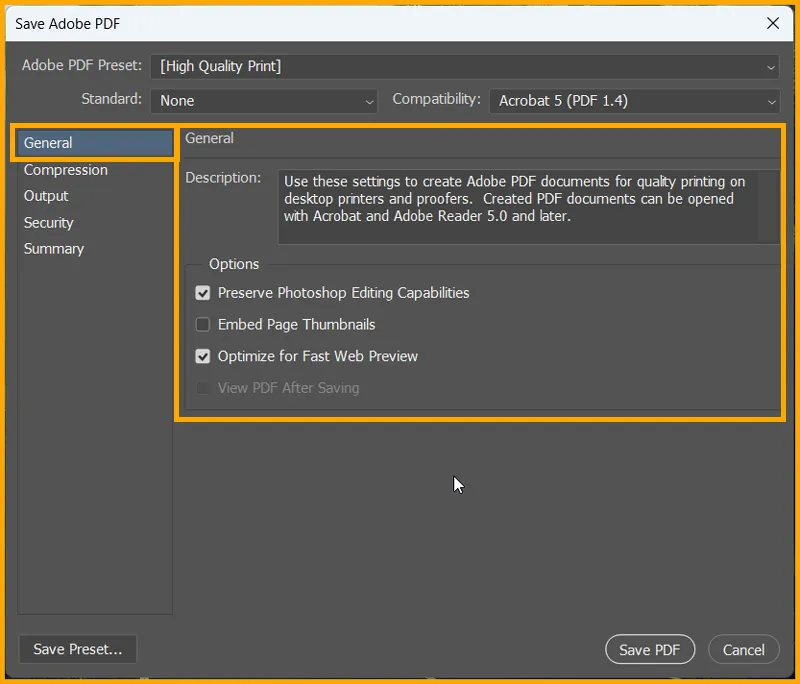The image size is (800, 684).
Task: Reselect the General section
Action: coord(47,143)
